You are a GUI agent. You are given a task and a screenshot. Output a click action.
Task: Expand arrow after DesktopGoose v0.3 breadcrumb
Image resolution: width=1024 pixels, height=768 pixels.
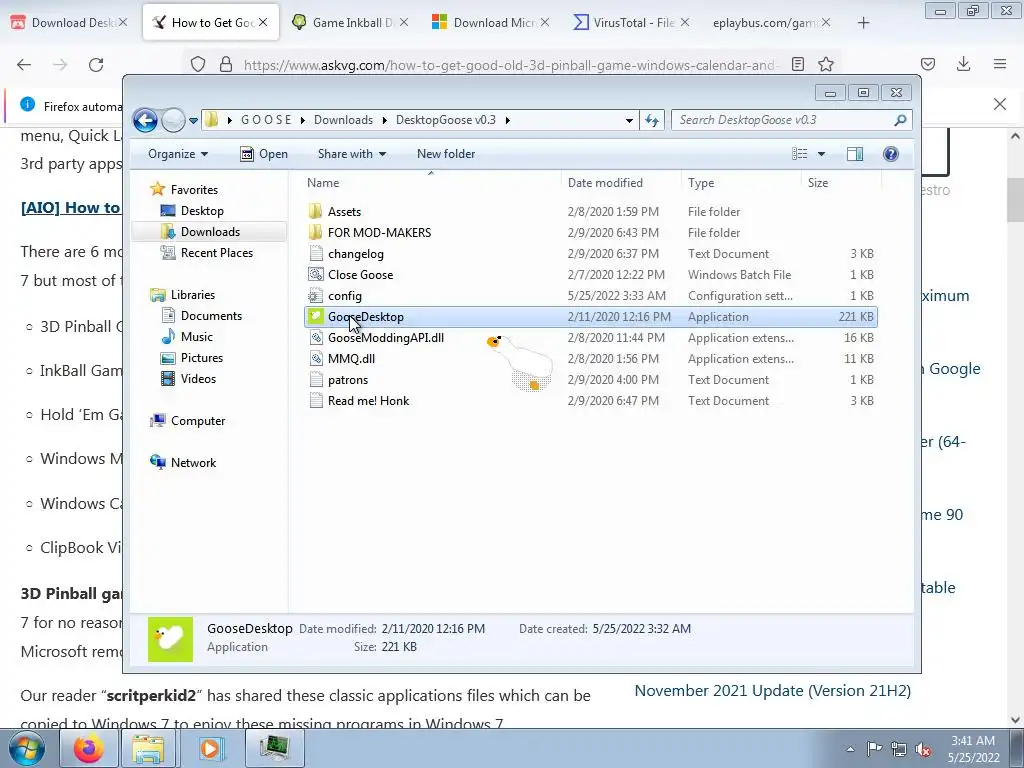click(507, 120)
